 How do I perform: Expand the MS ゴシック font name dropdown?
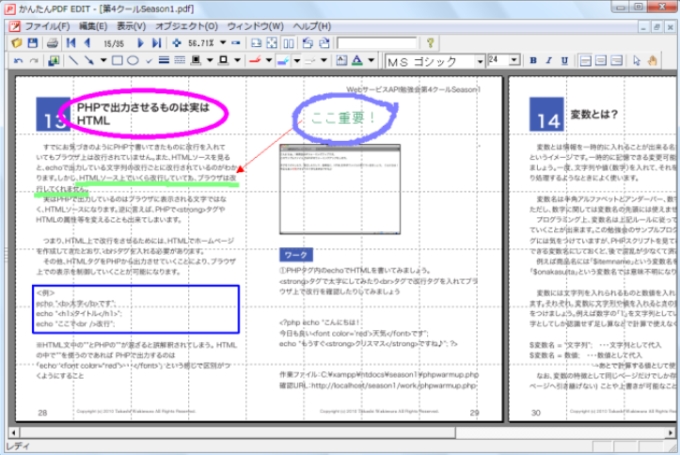pos(480,62)
